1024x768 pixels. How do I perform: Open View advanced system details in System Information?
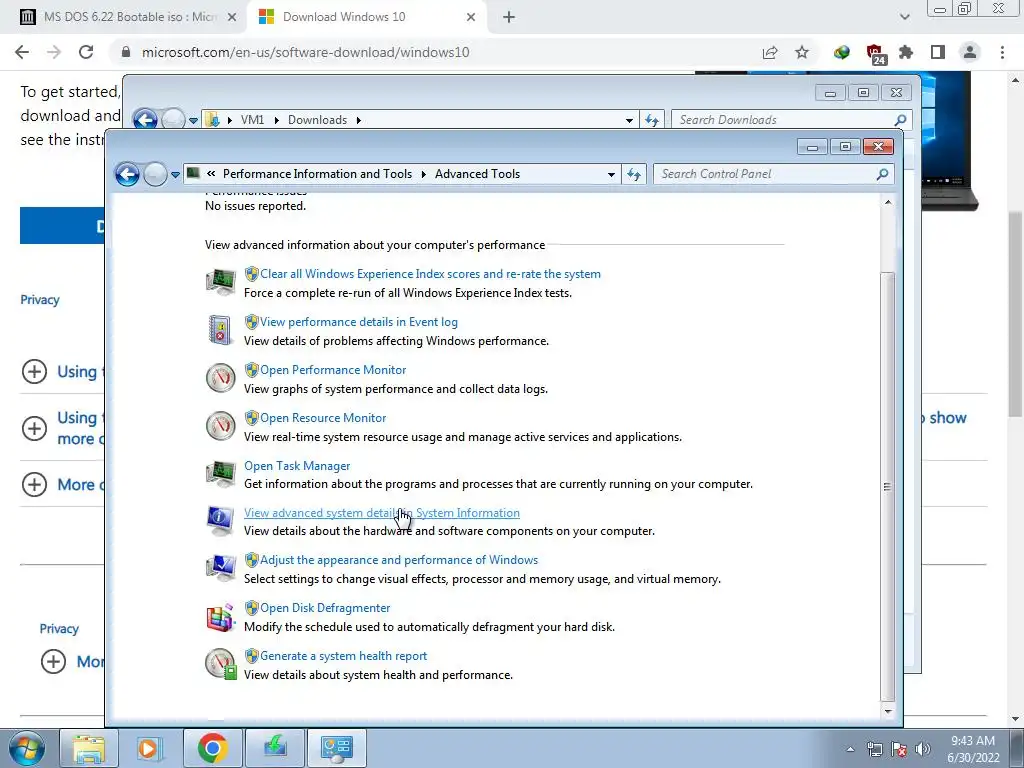click(382, 513)
